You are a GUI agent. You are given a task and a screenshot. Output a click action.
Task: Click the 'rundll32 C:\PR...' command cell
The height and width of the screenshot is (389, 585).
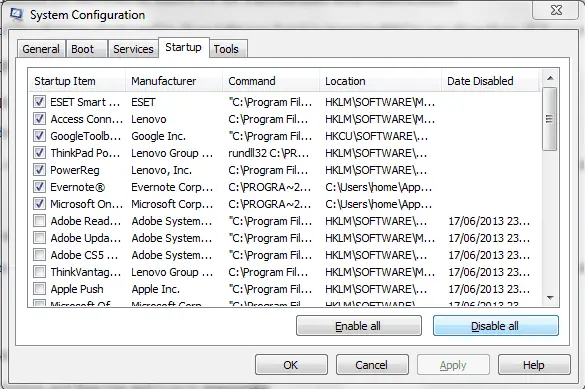coord(269,153)
